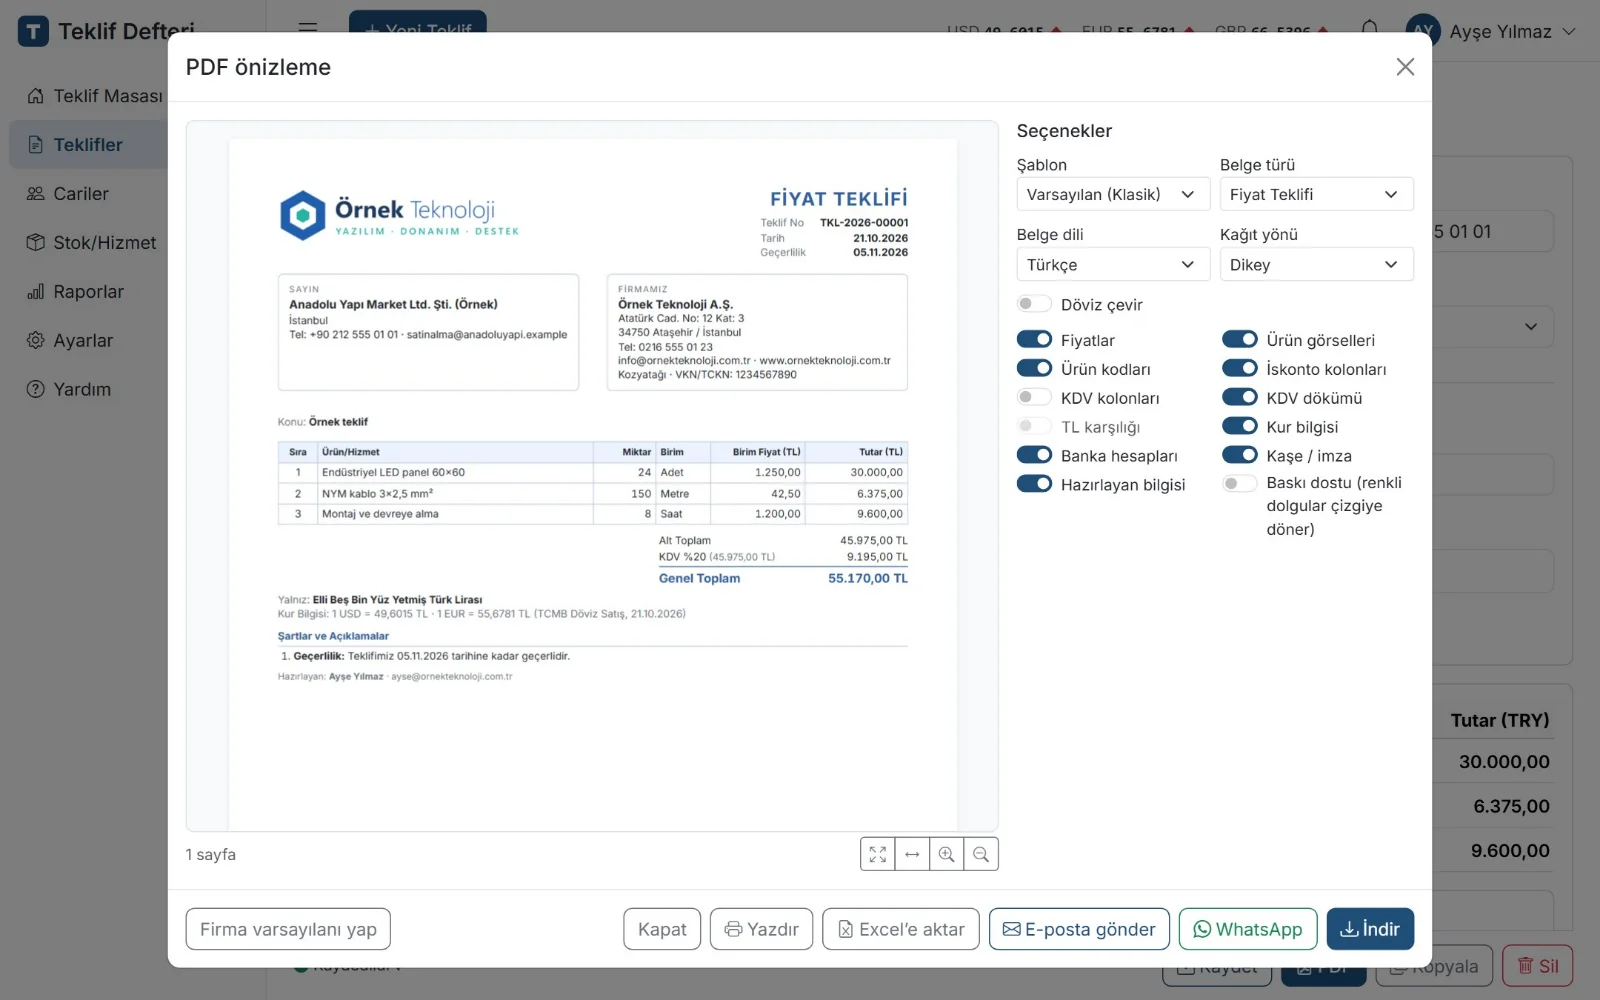Switch off İskonto kolonları
1600x1000 pixels.
pos(1240,369)
